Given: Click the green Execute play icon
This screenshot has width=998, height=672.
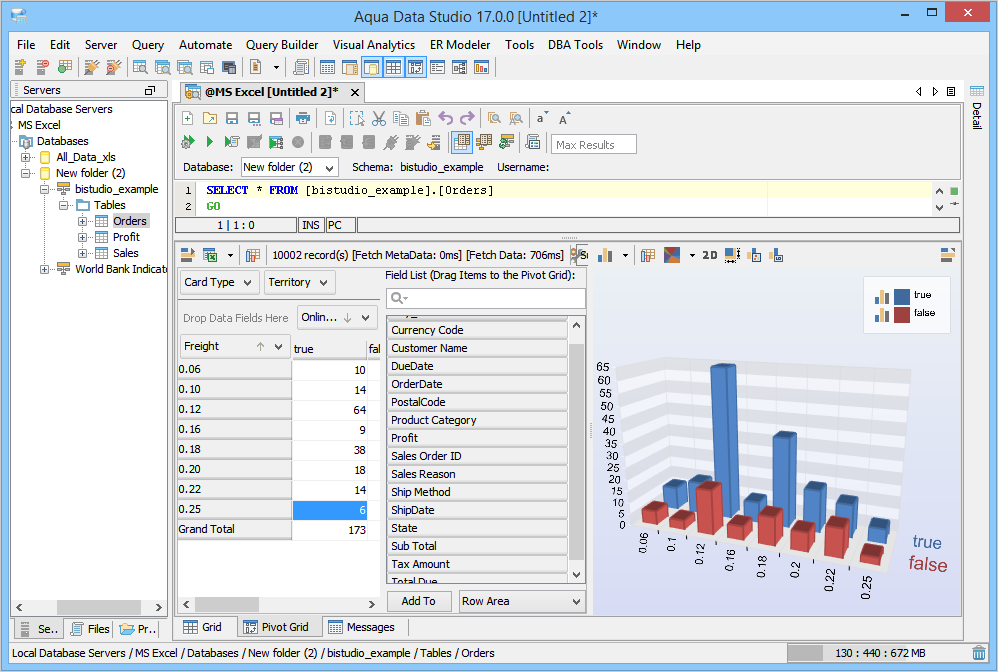Looking at the screenshot, I should [209, 142].
